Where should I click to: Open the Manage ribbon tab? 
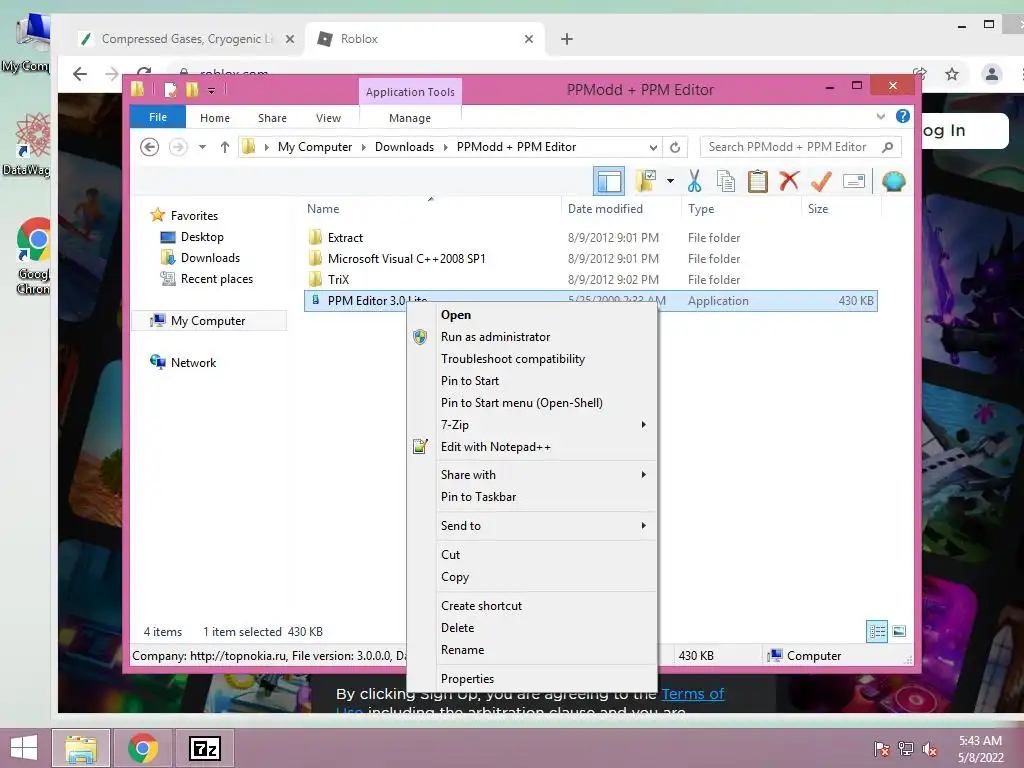coord(410,118)
